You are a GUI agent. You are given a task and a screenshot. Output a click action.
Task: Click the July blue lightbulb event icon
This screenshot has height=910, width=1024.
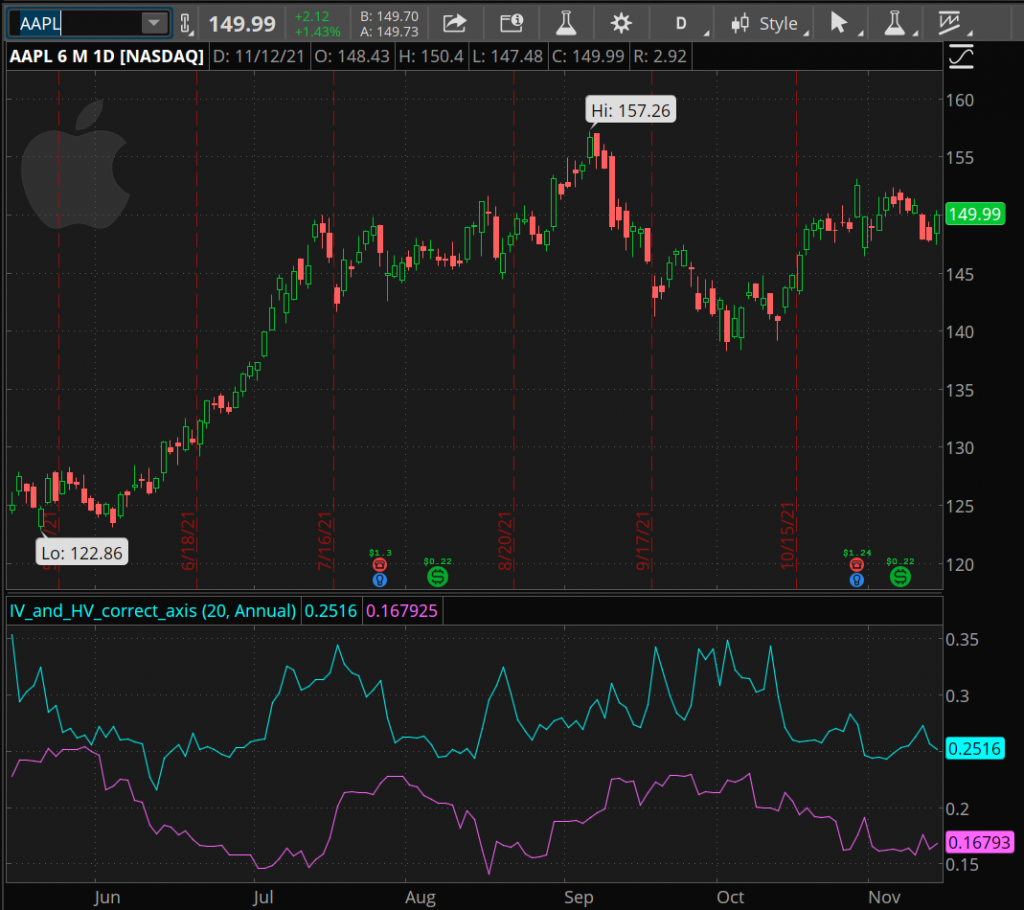pyautogui.click(x=379, y=579)
